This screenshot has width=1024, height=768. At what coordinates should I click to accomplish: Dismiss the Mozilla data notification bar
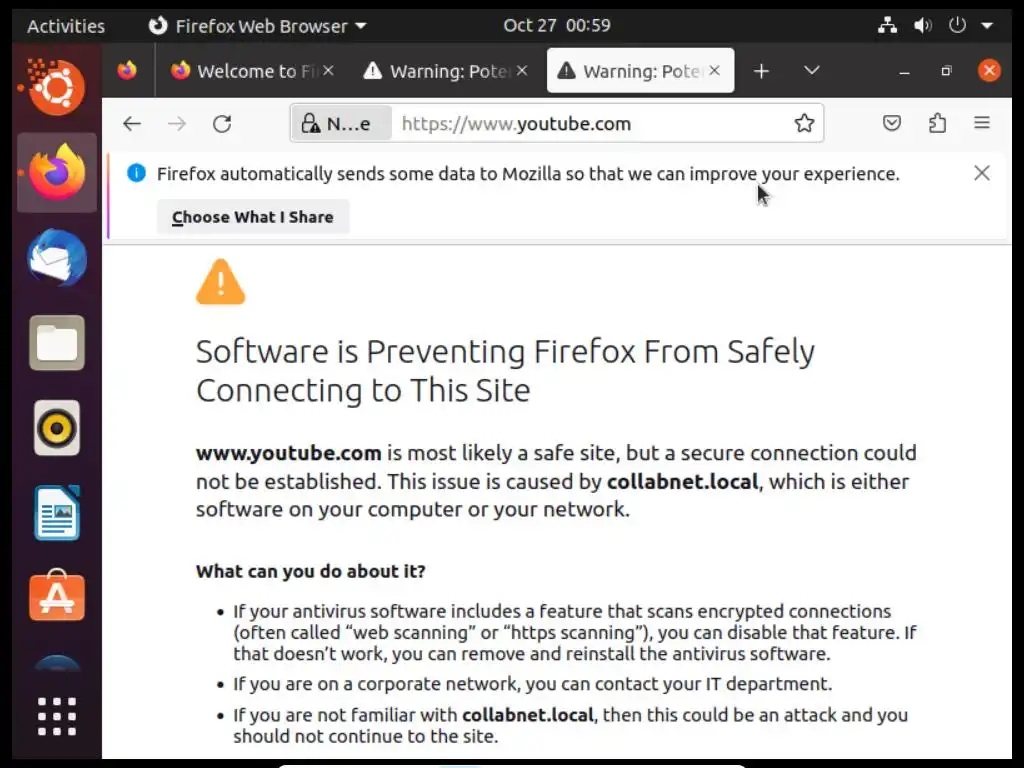pos(982,173)
